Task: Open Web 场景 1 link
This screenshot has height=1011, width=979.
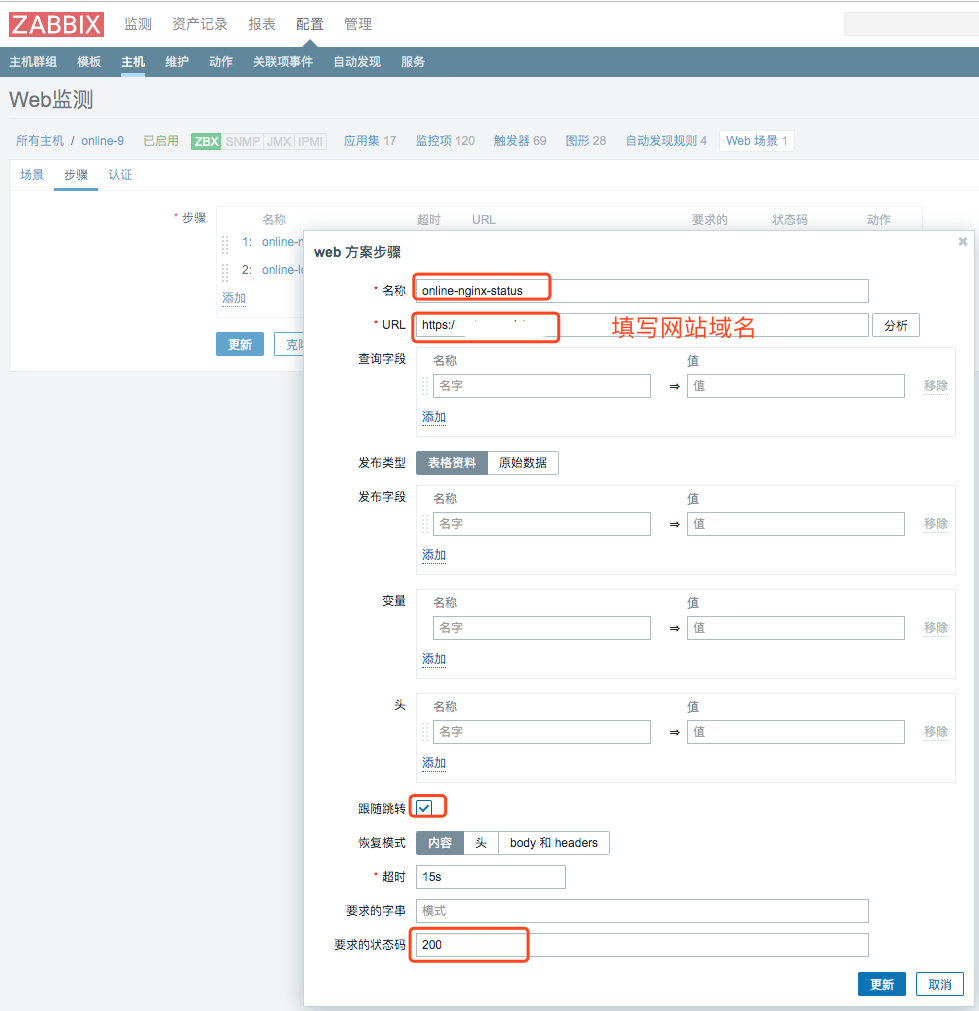Action: [756, 141]
